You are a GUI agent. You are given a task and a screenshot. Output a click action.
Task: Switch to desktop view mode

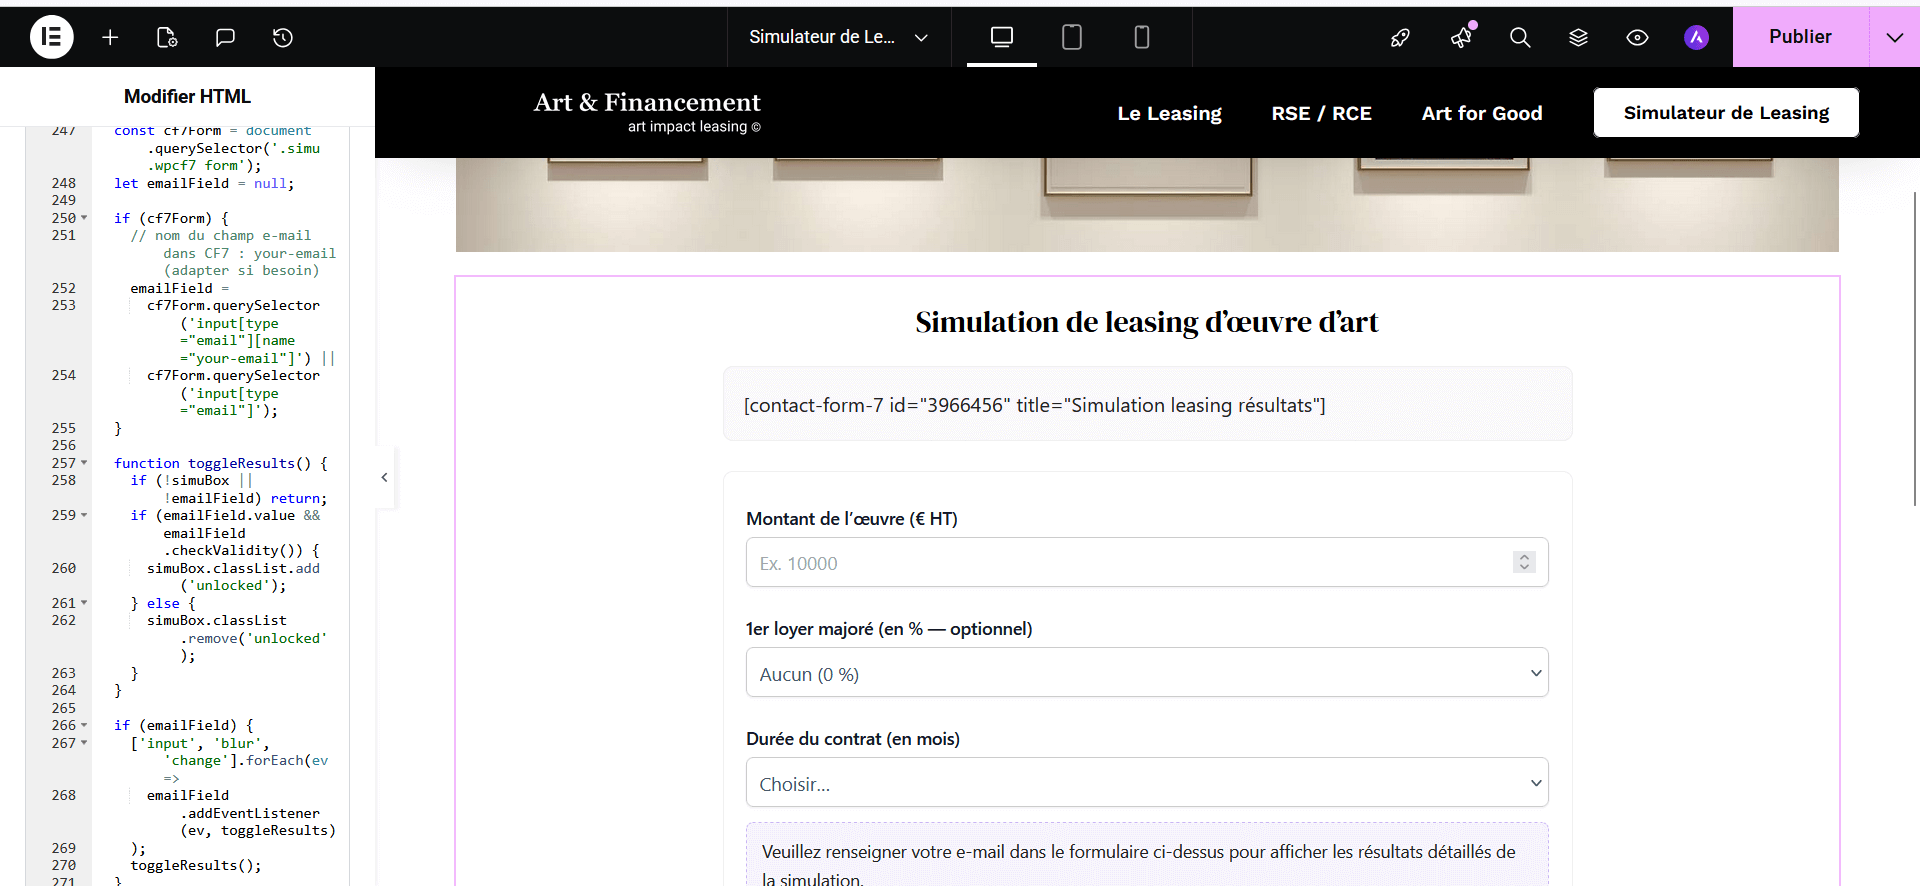coord(1002,37)
